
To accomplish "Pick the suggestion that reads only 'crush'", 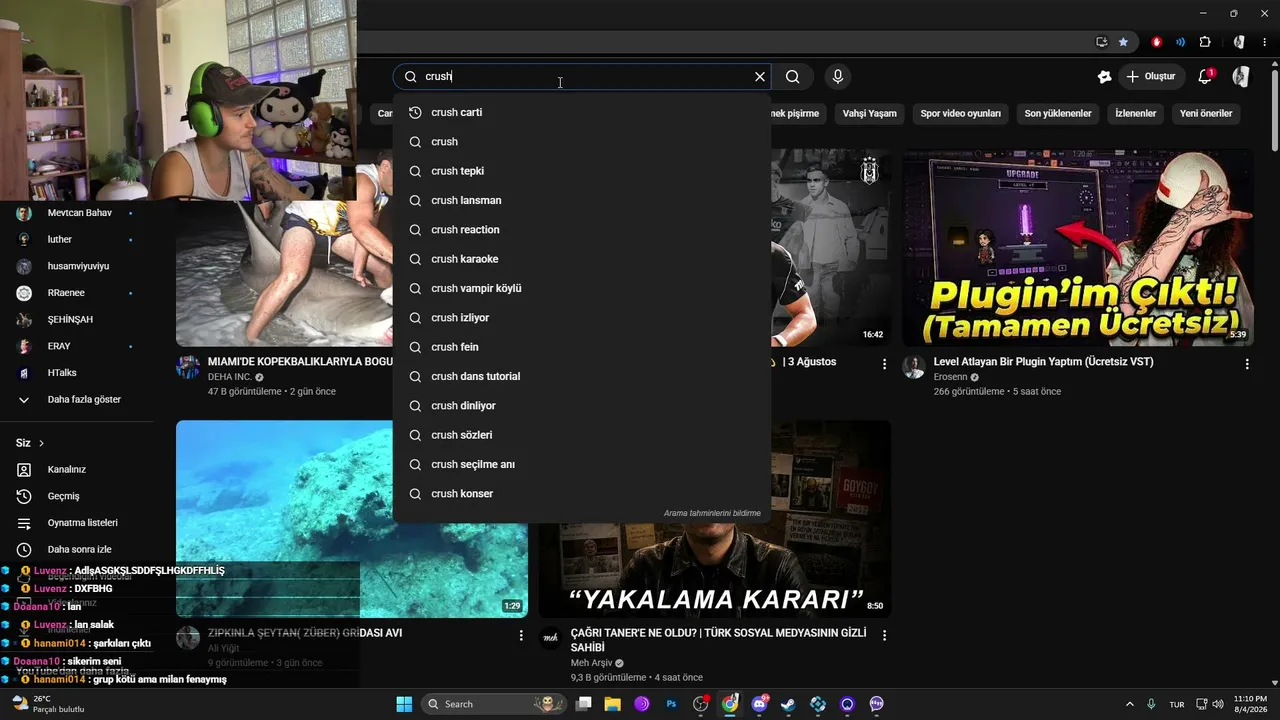I will click(x=582, y=142).
